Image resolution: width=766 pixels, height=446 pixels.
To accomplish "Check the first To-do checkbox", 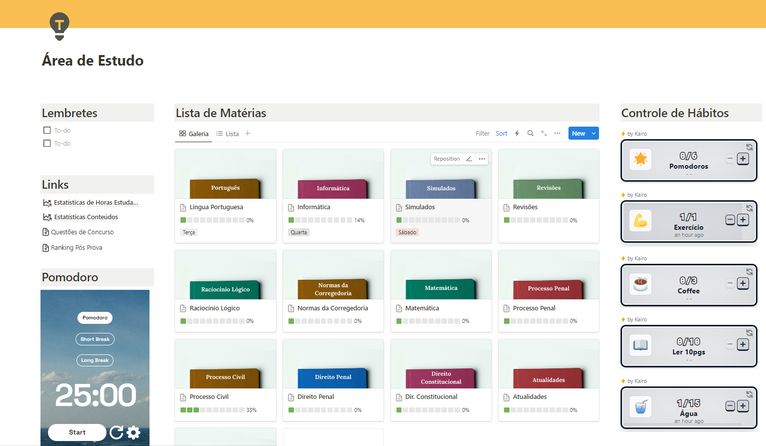I will pyautogui.click(x=47, y=130).
